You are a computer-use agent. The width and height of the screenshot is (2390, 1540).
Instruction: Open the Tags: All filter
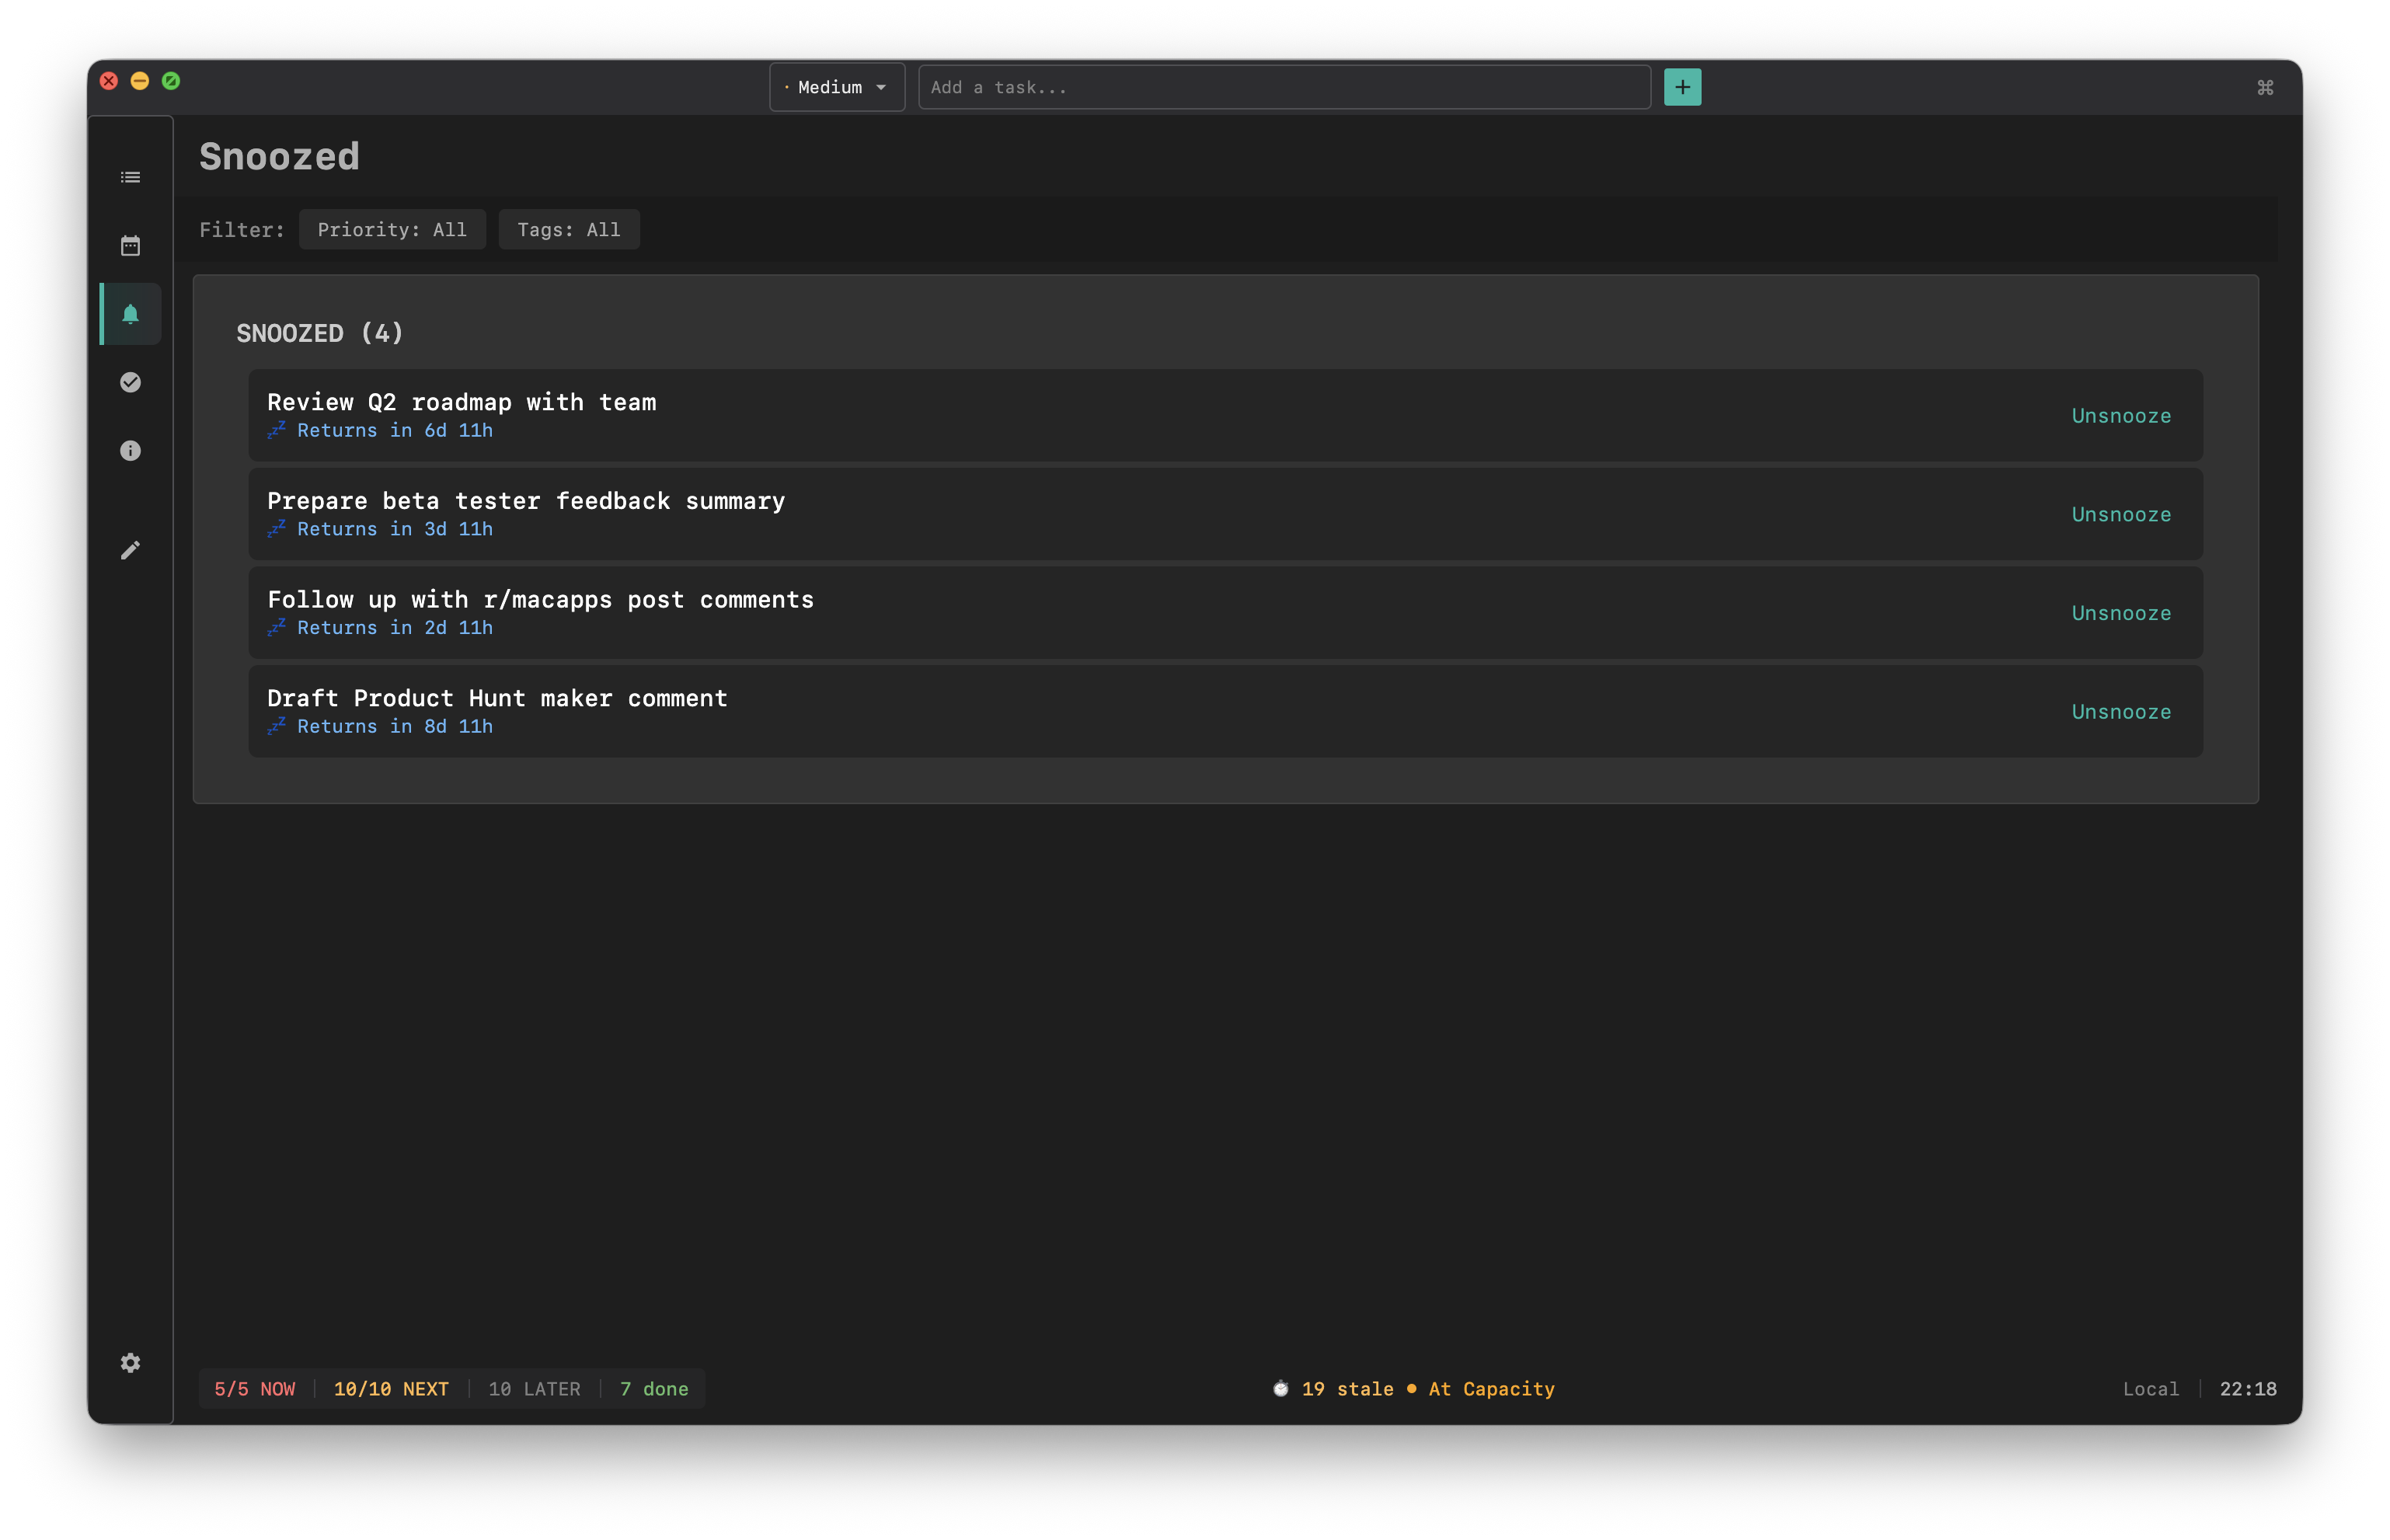[x=568, y=230]
